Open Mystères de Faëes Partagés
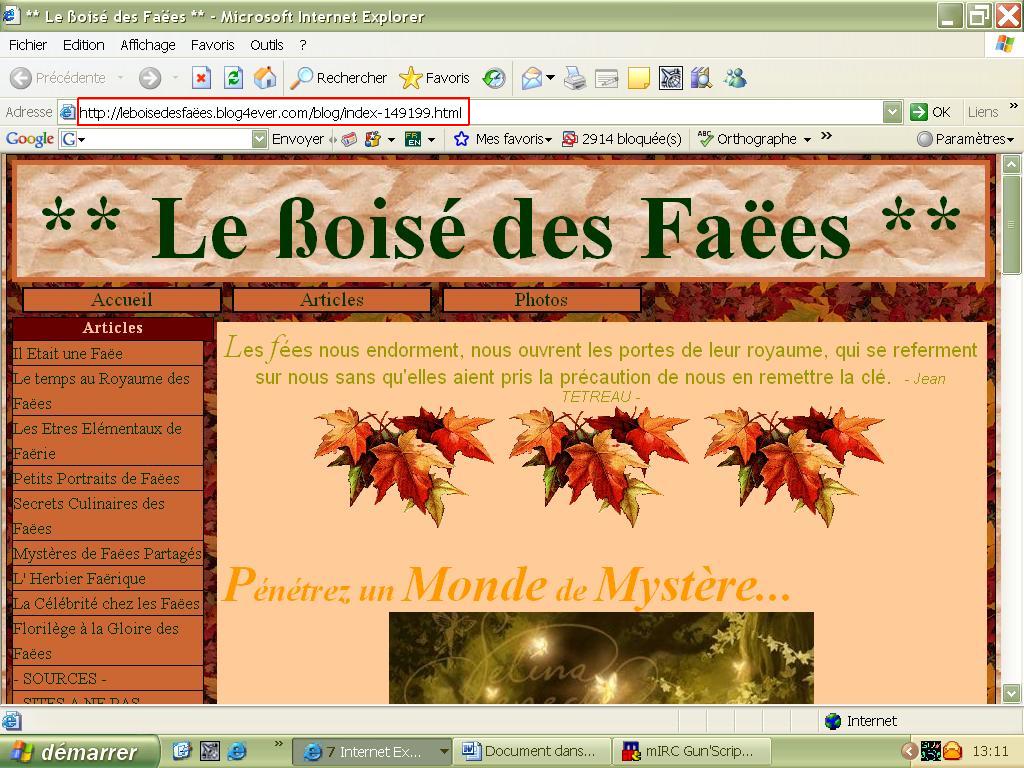1024x768 pixels. (108, 554)
